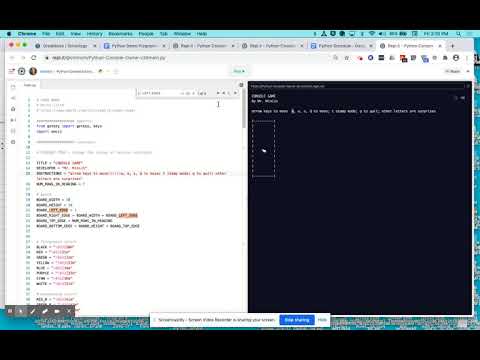Open the Files sidebar icon
480x360 pixels.
[x=13, y=87]
